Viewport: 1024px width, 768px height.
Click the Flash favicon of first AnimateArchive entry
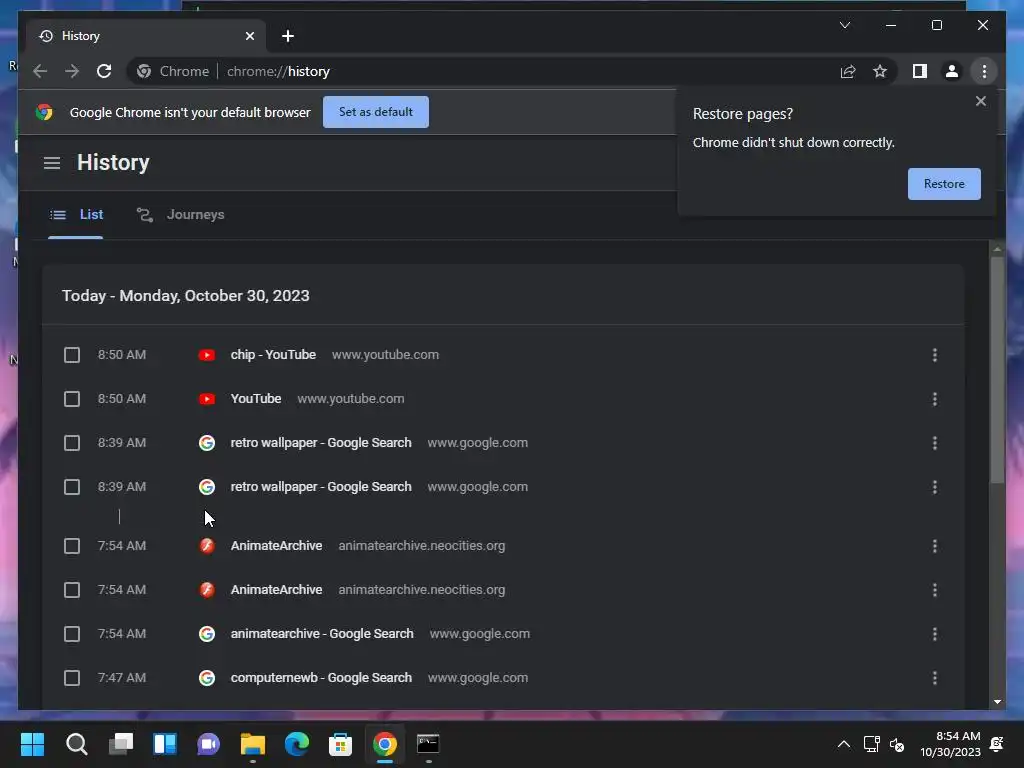coord(206,545)
